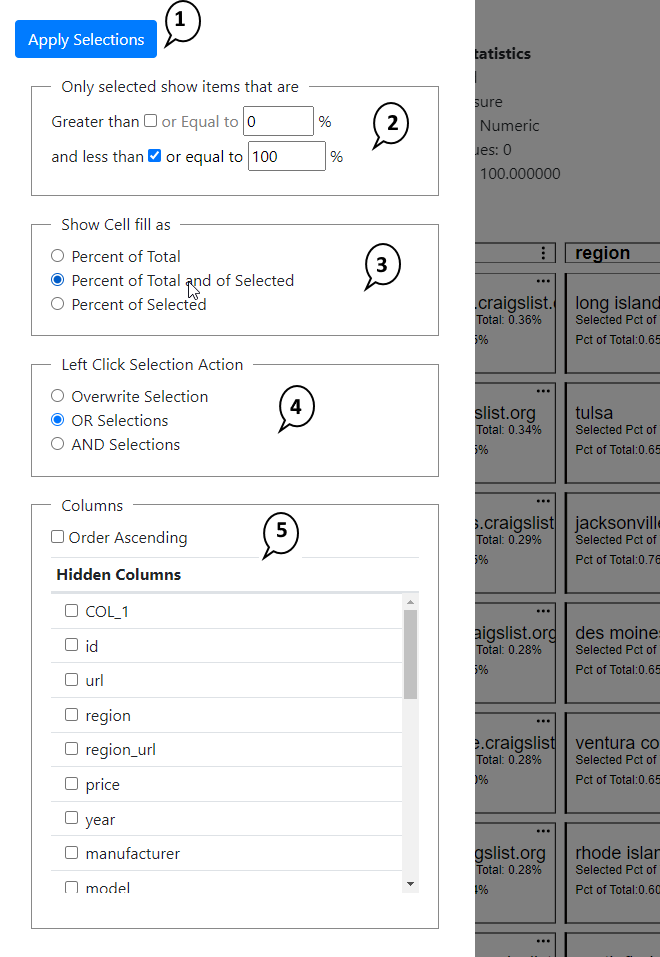This screenshot has height=957, width=660.
Task: Open the three-dot menu on des moines row
Action: coord(544,611)
